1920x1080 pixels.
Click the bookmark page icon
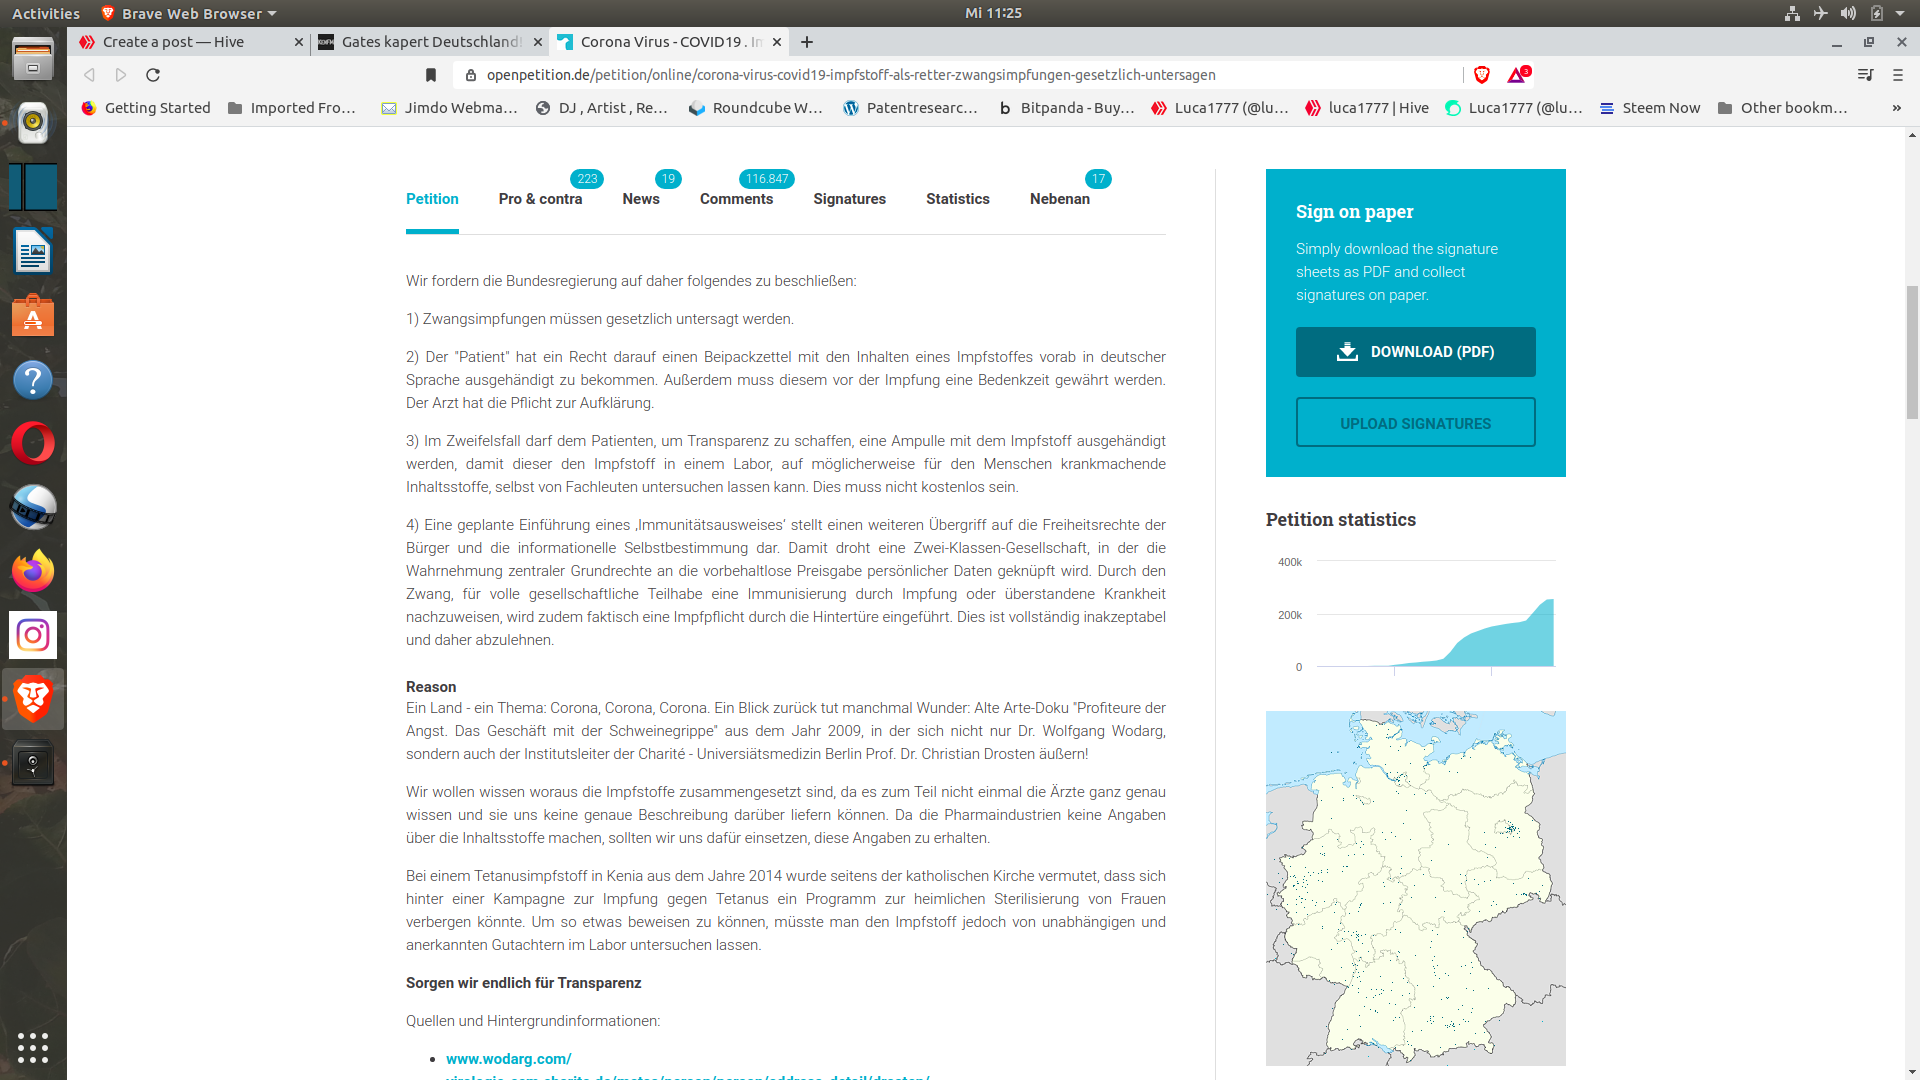(431, 75)
